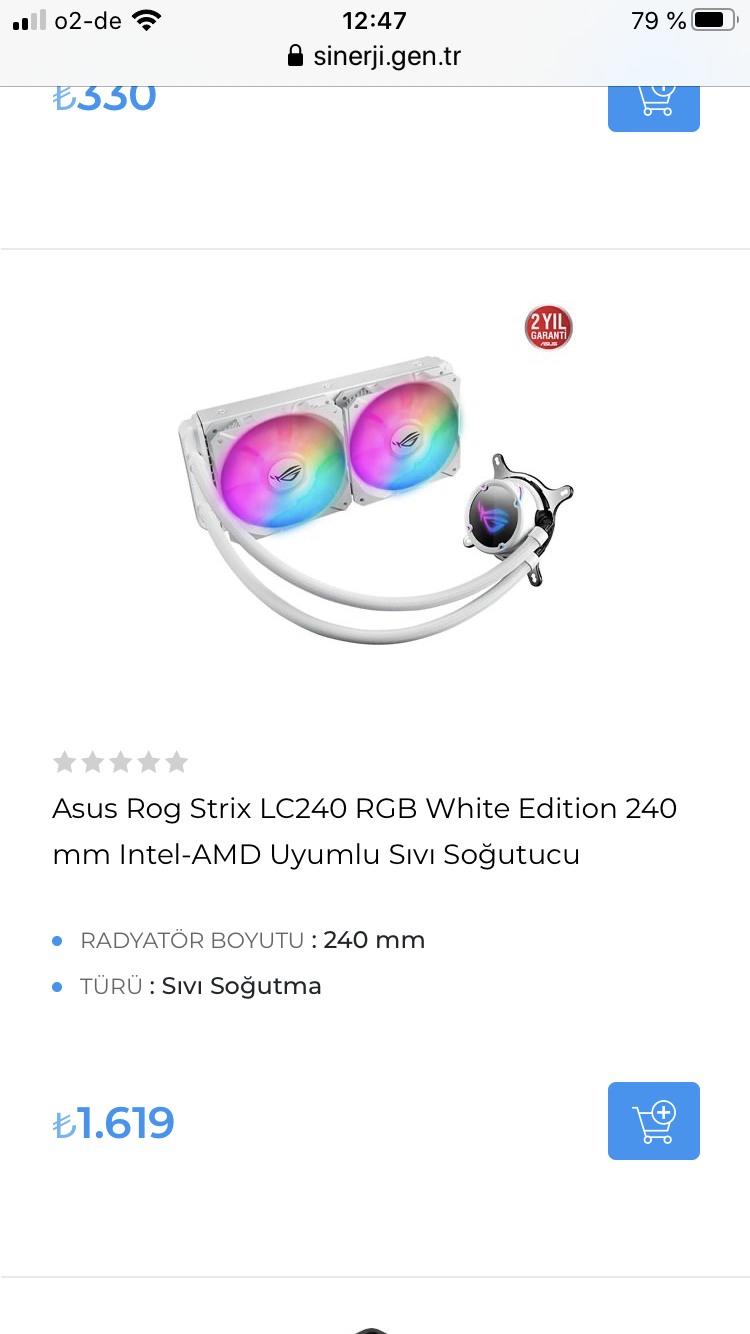Select the first rating star

click(x=64, y=762)
